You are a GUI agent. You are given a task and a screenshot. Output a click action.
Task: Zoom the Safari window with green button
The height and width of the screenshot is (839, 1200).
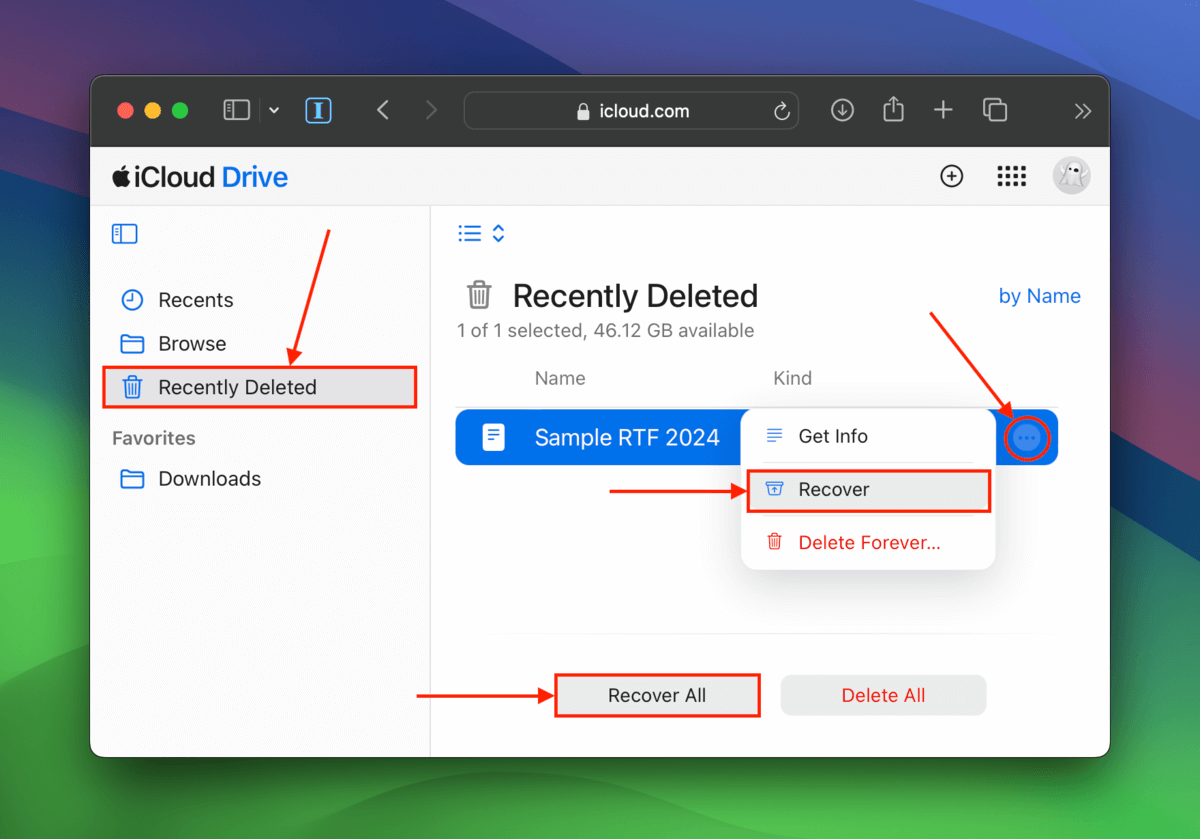(180, 111)
